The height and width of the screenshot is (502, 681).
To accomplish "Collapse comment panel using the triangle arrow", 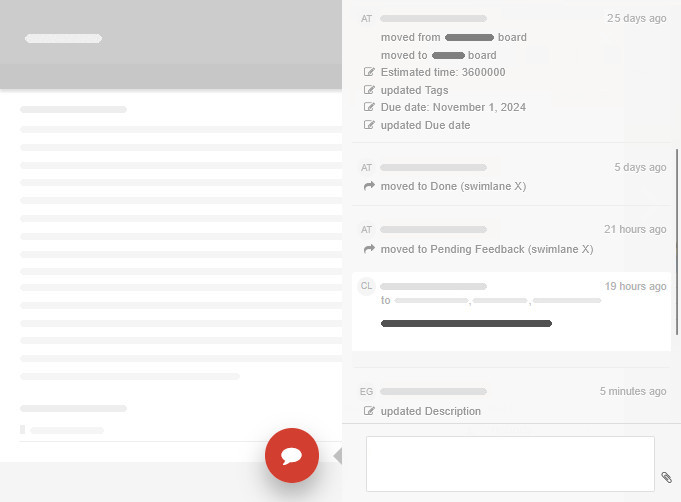I will pyautogui.click(x=337, y=456).
